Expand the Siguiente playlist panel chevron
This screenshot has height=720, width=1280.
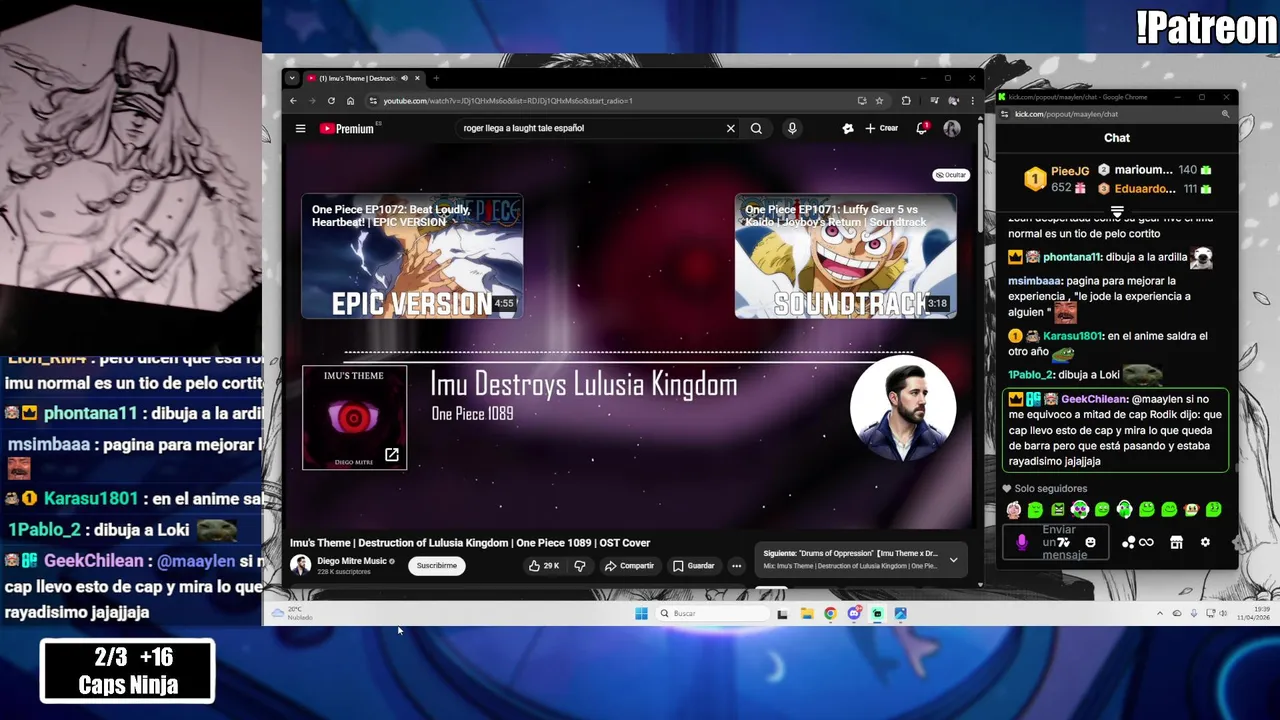pos(953,560)
